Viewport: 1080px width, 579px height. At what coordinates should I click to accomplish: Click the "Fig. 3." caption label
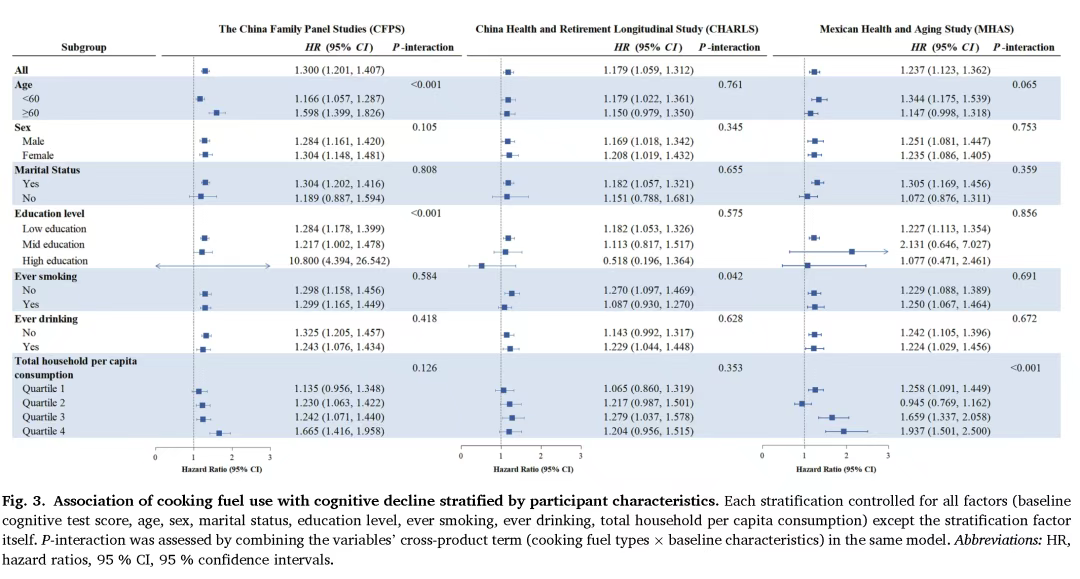(28, 500)
